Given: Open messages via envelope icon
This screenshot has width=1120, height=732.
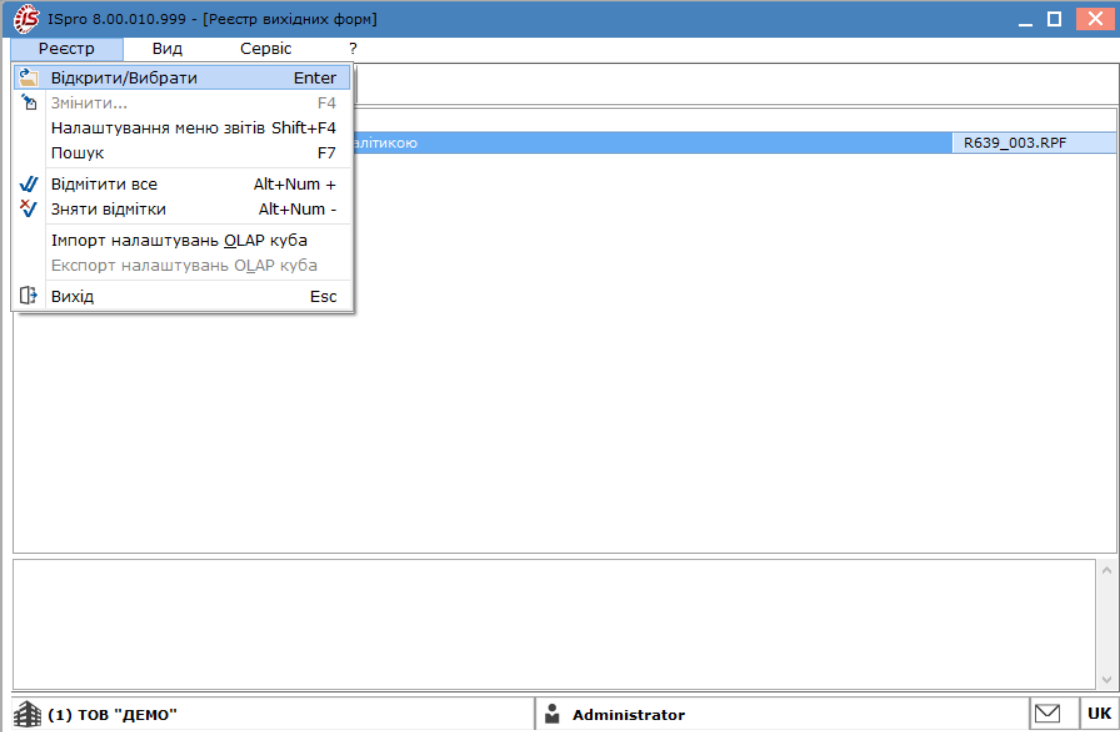Looking at the screenshot, I should tap(1048, 713).
